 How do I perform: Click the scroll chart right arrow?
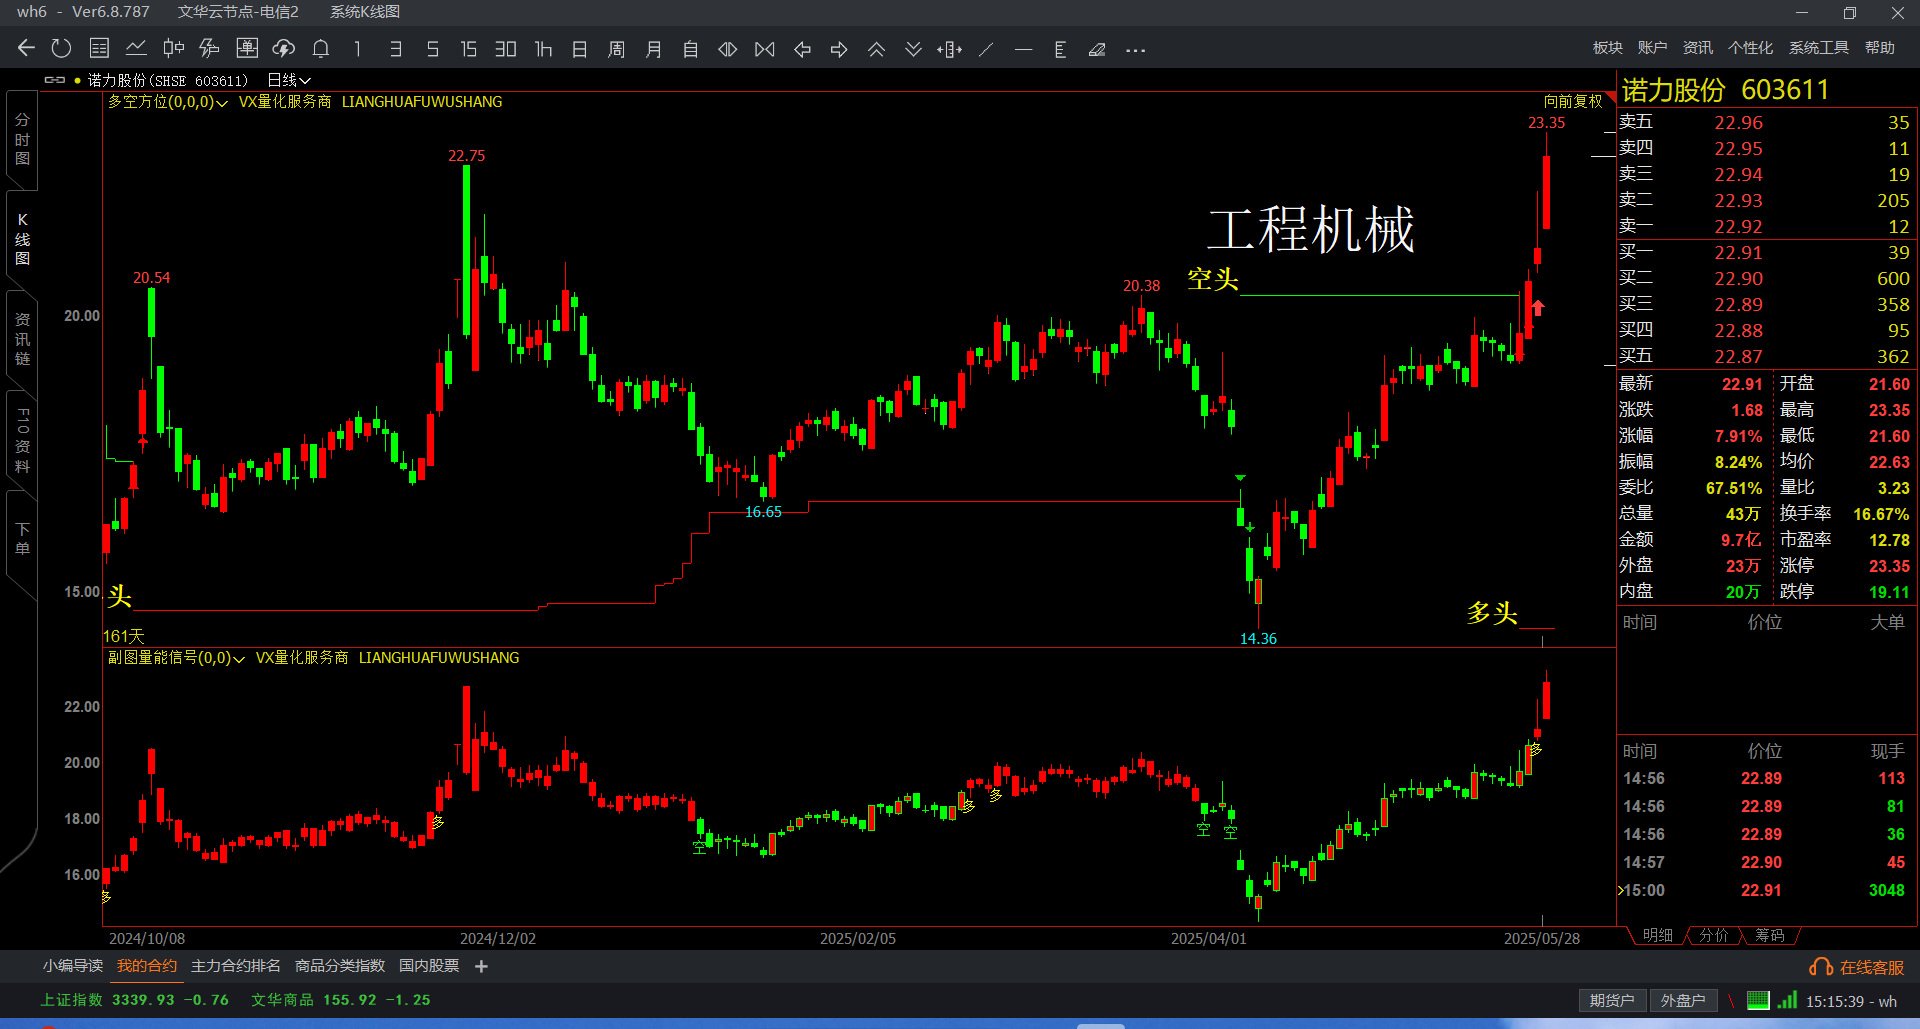[x=839, y=48]
